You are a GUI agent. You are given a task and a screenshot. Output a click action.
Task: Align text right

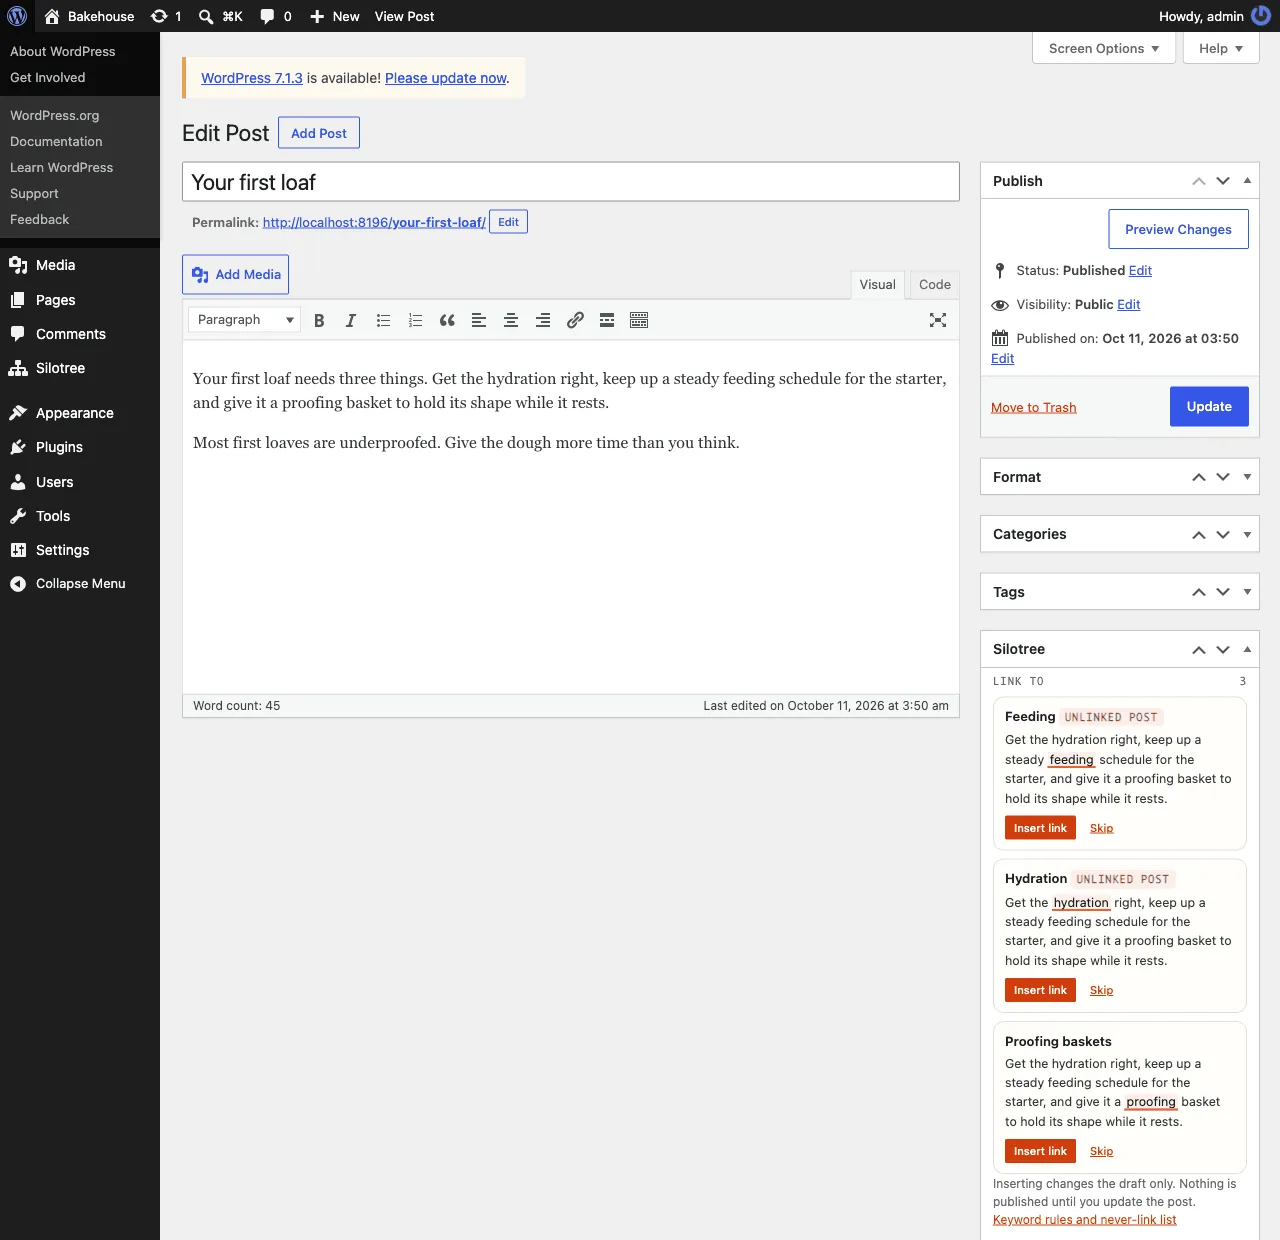coord(543,320)
